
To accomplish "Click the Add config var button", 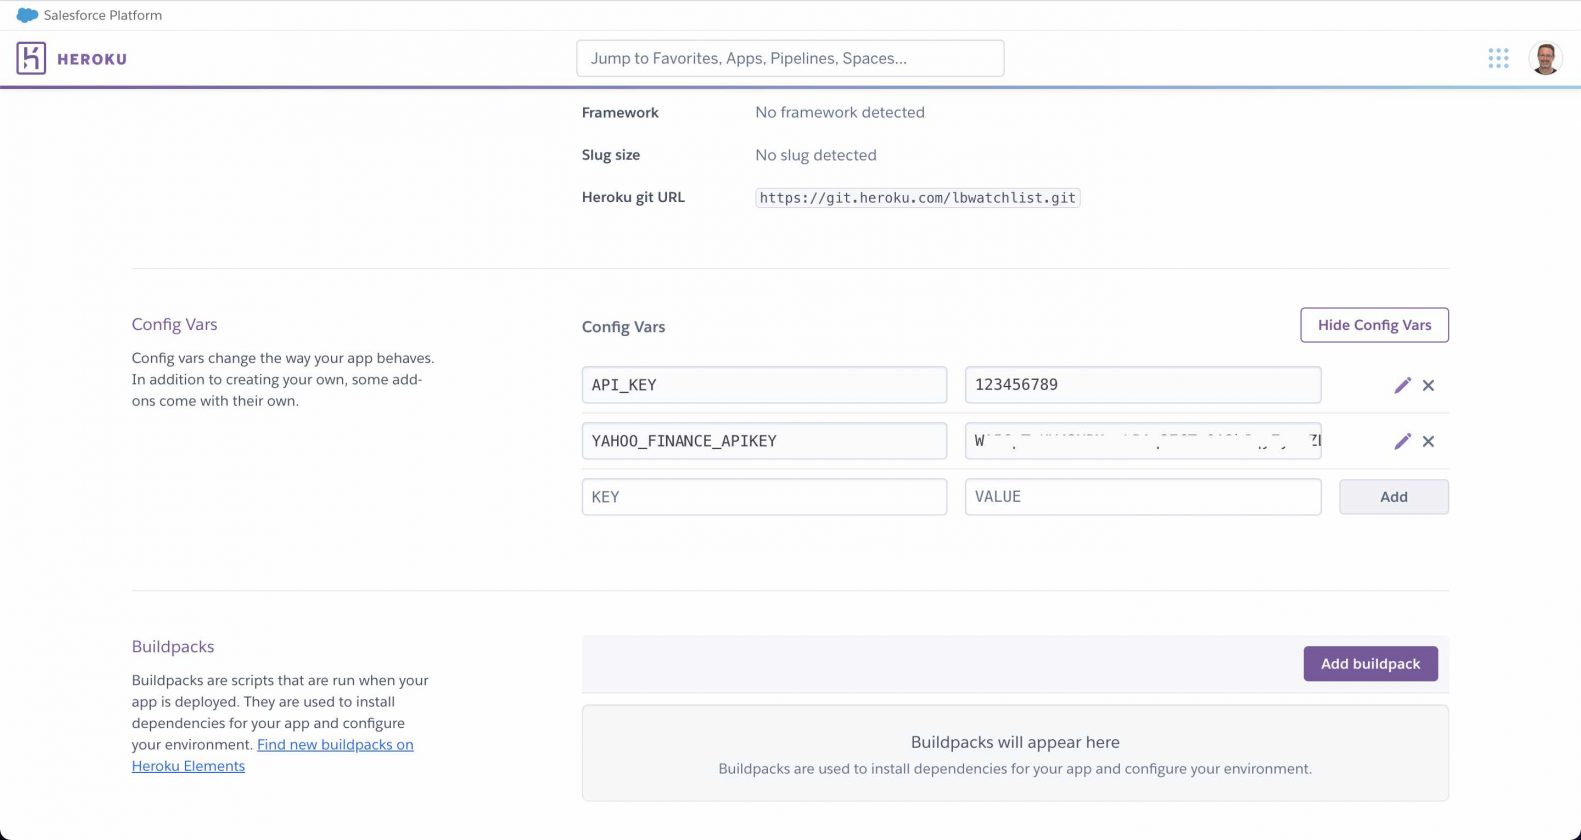I will [x=1393, y=497].
